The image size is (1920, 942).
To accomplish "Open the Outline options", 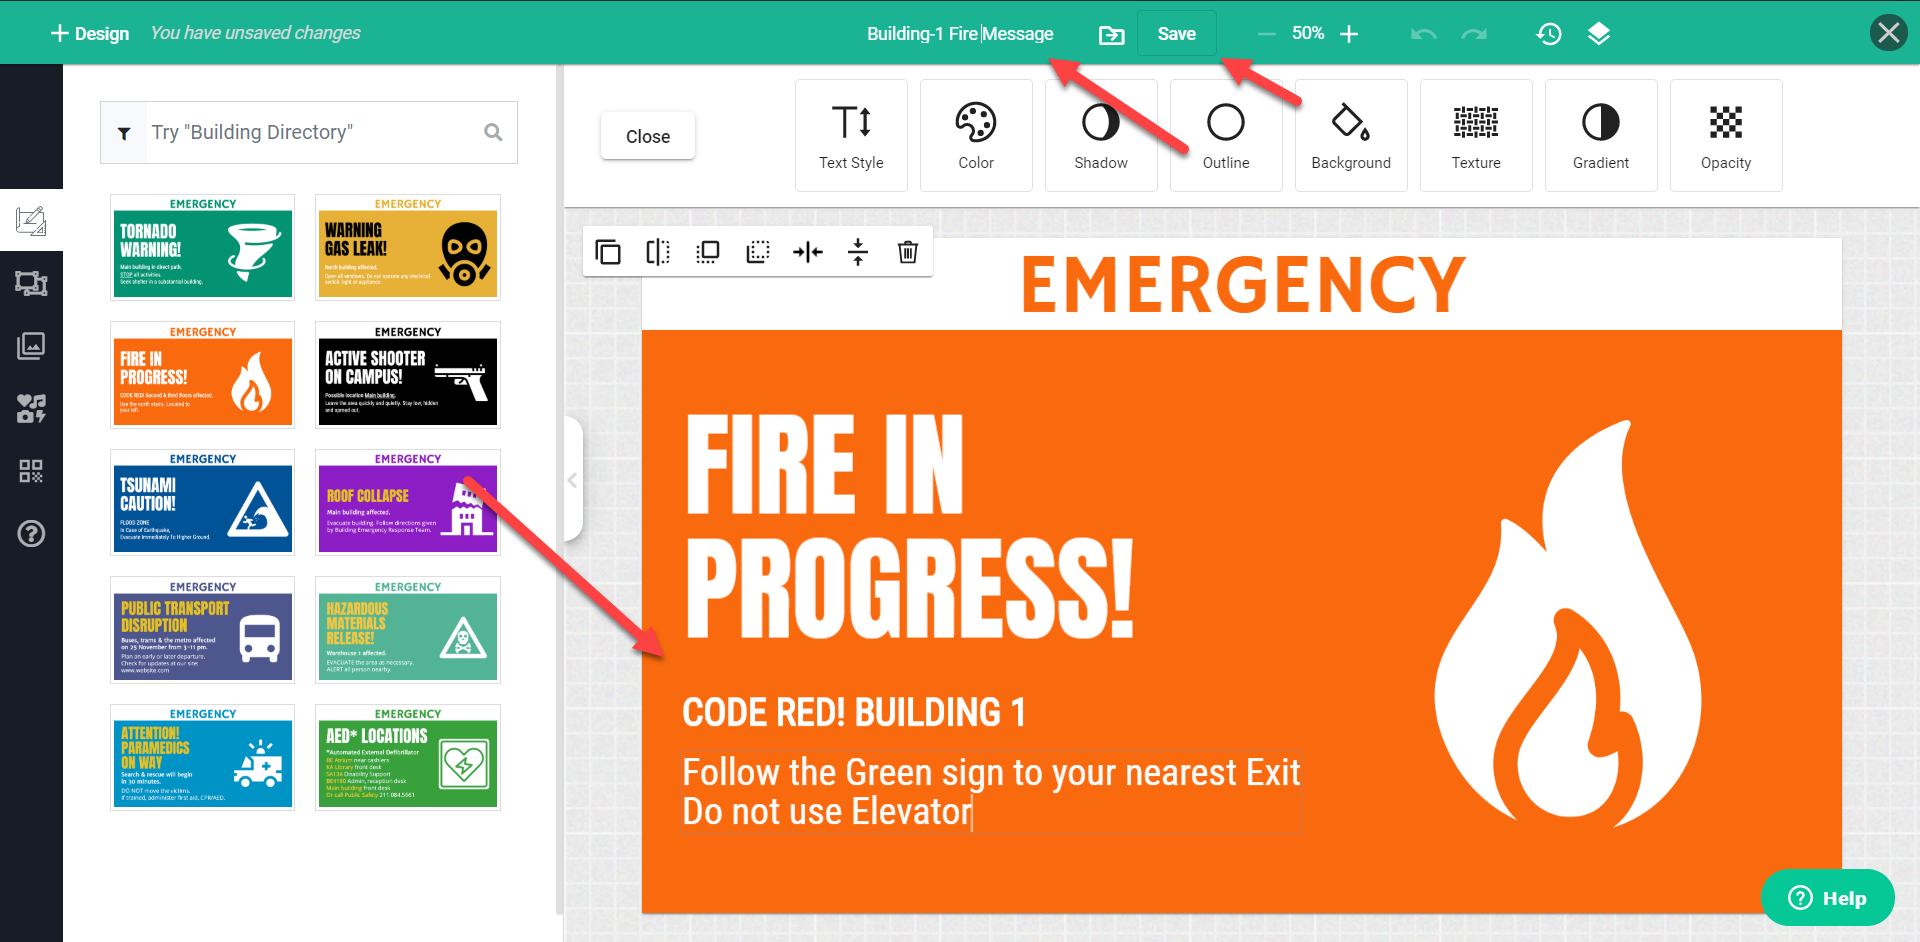I will coord(1225,135).
